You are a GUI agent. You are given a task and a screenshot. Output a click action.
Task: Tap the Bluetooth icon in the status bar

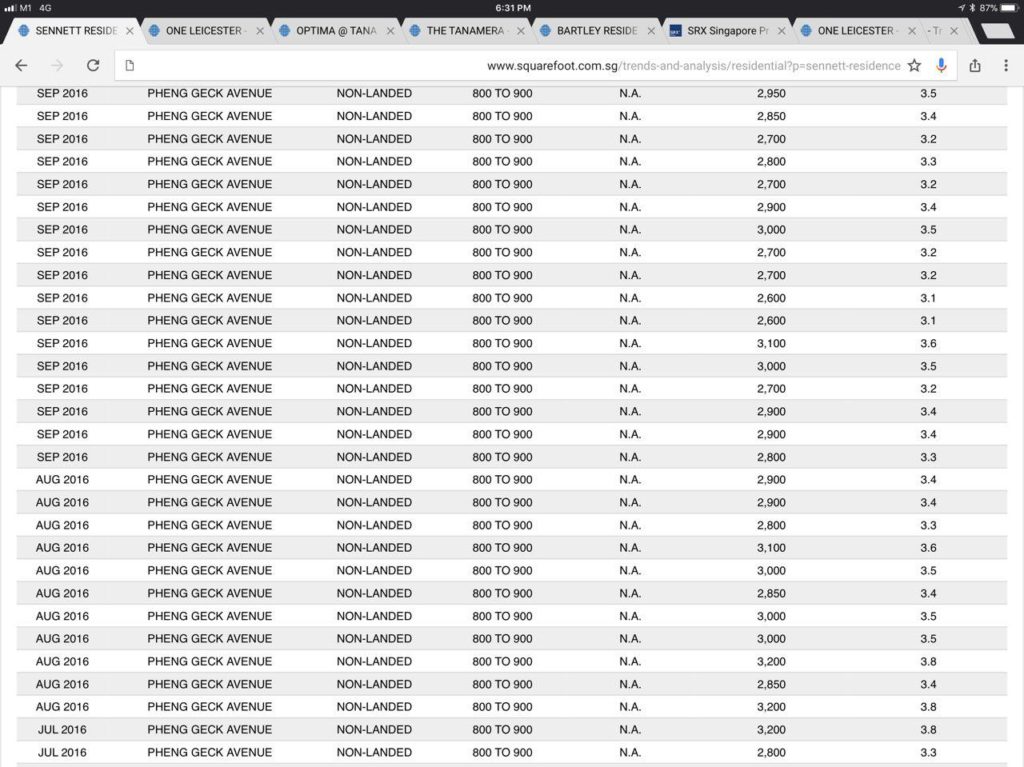[972, 8]
